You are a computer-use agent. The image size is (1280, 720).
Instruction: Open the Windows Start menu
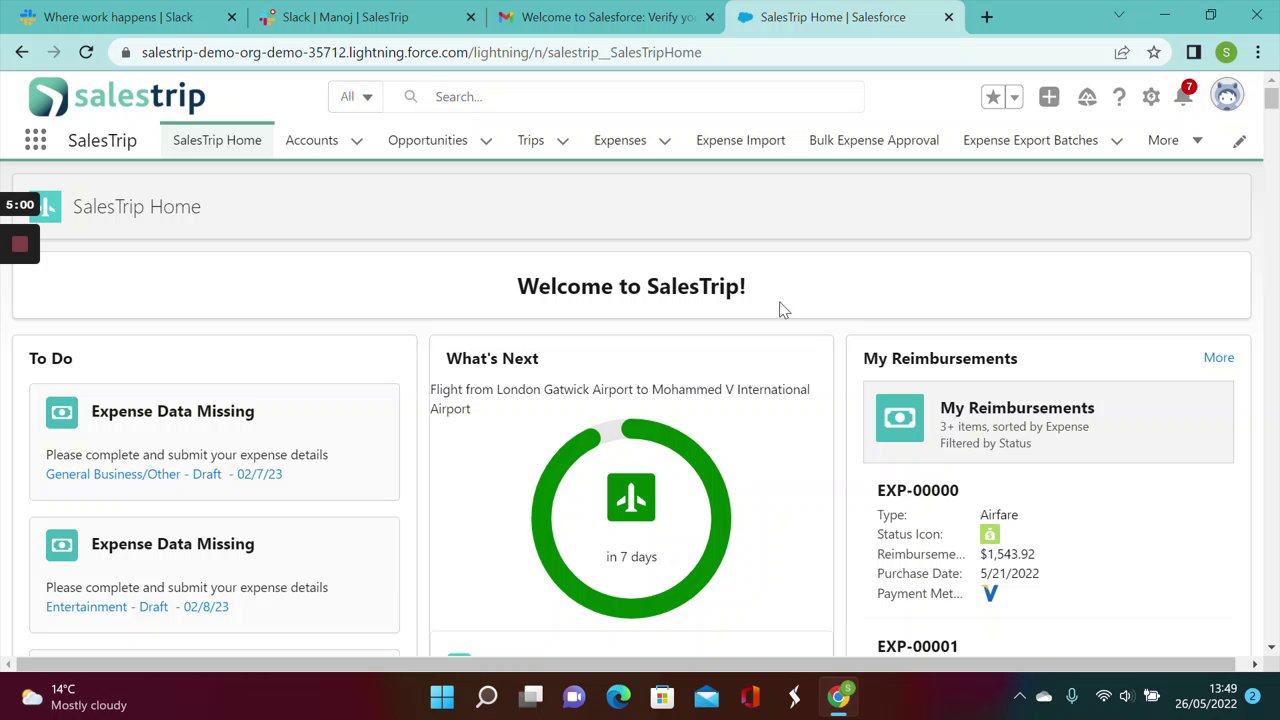click(x=442, y=696)
